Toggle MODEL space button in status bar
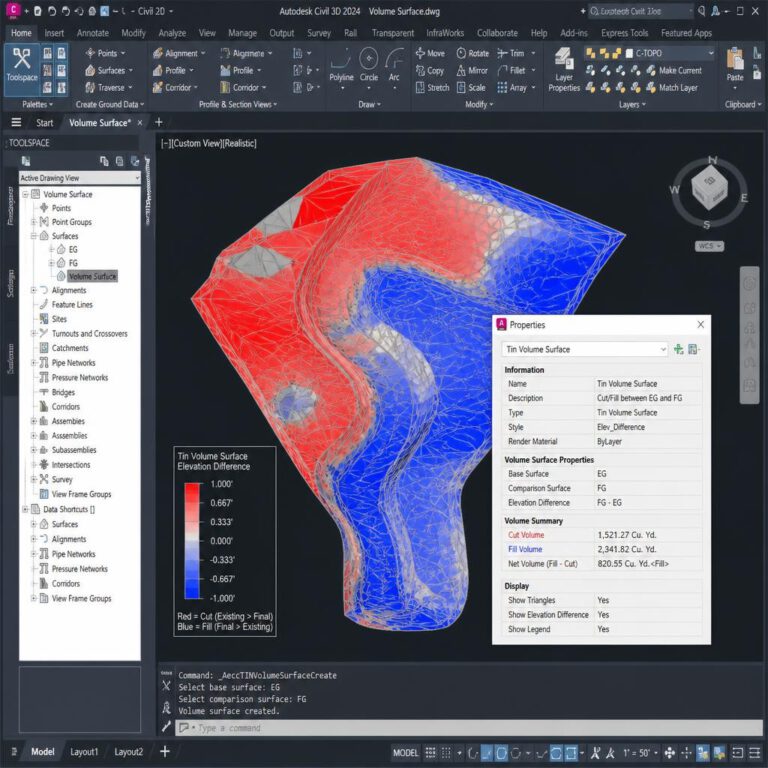The width and height of the screenshot is (768, 768). pyautogui.click(x=406, y=752)
